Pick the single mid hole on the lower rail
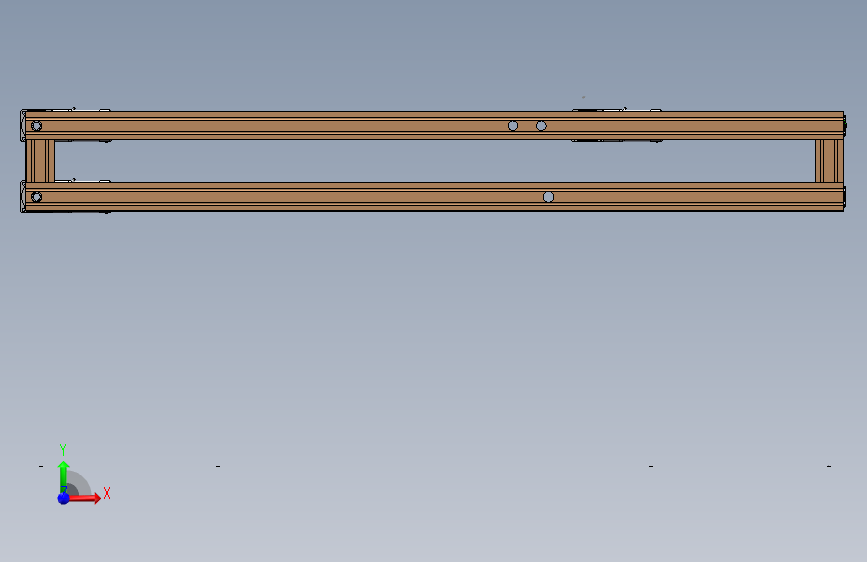867x562 pixels. 549,197
